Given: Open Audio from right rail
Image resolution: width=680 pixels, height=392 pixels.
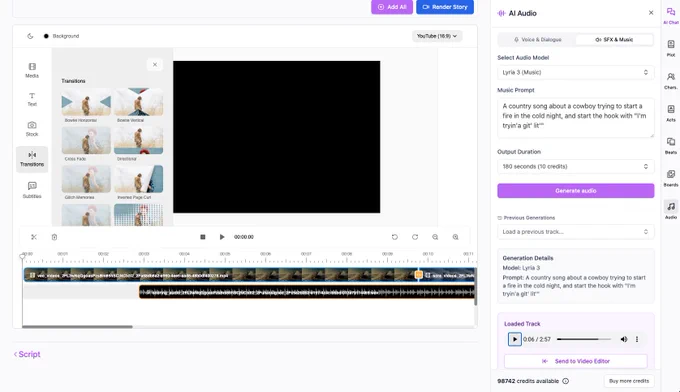Looking at the screenshot, I should [671, 210].
